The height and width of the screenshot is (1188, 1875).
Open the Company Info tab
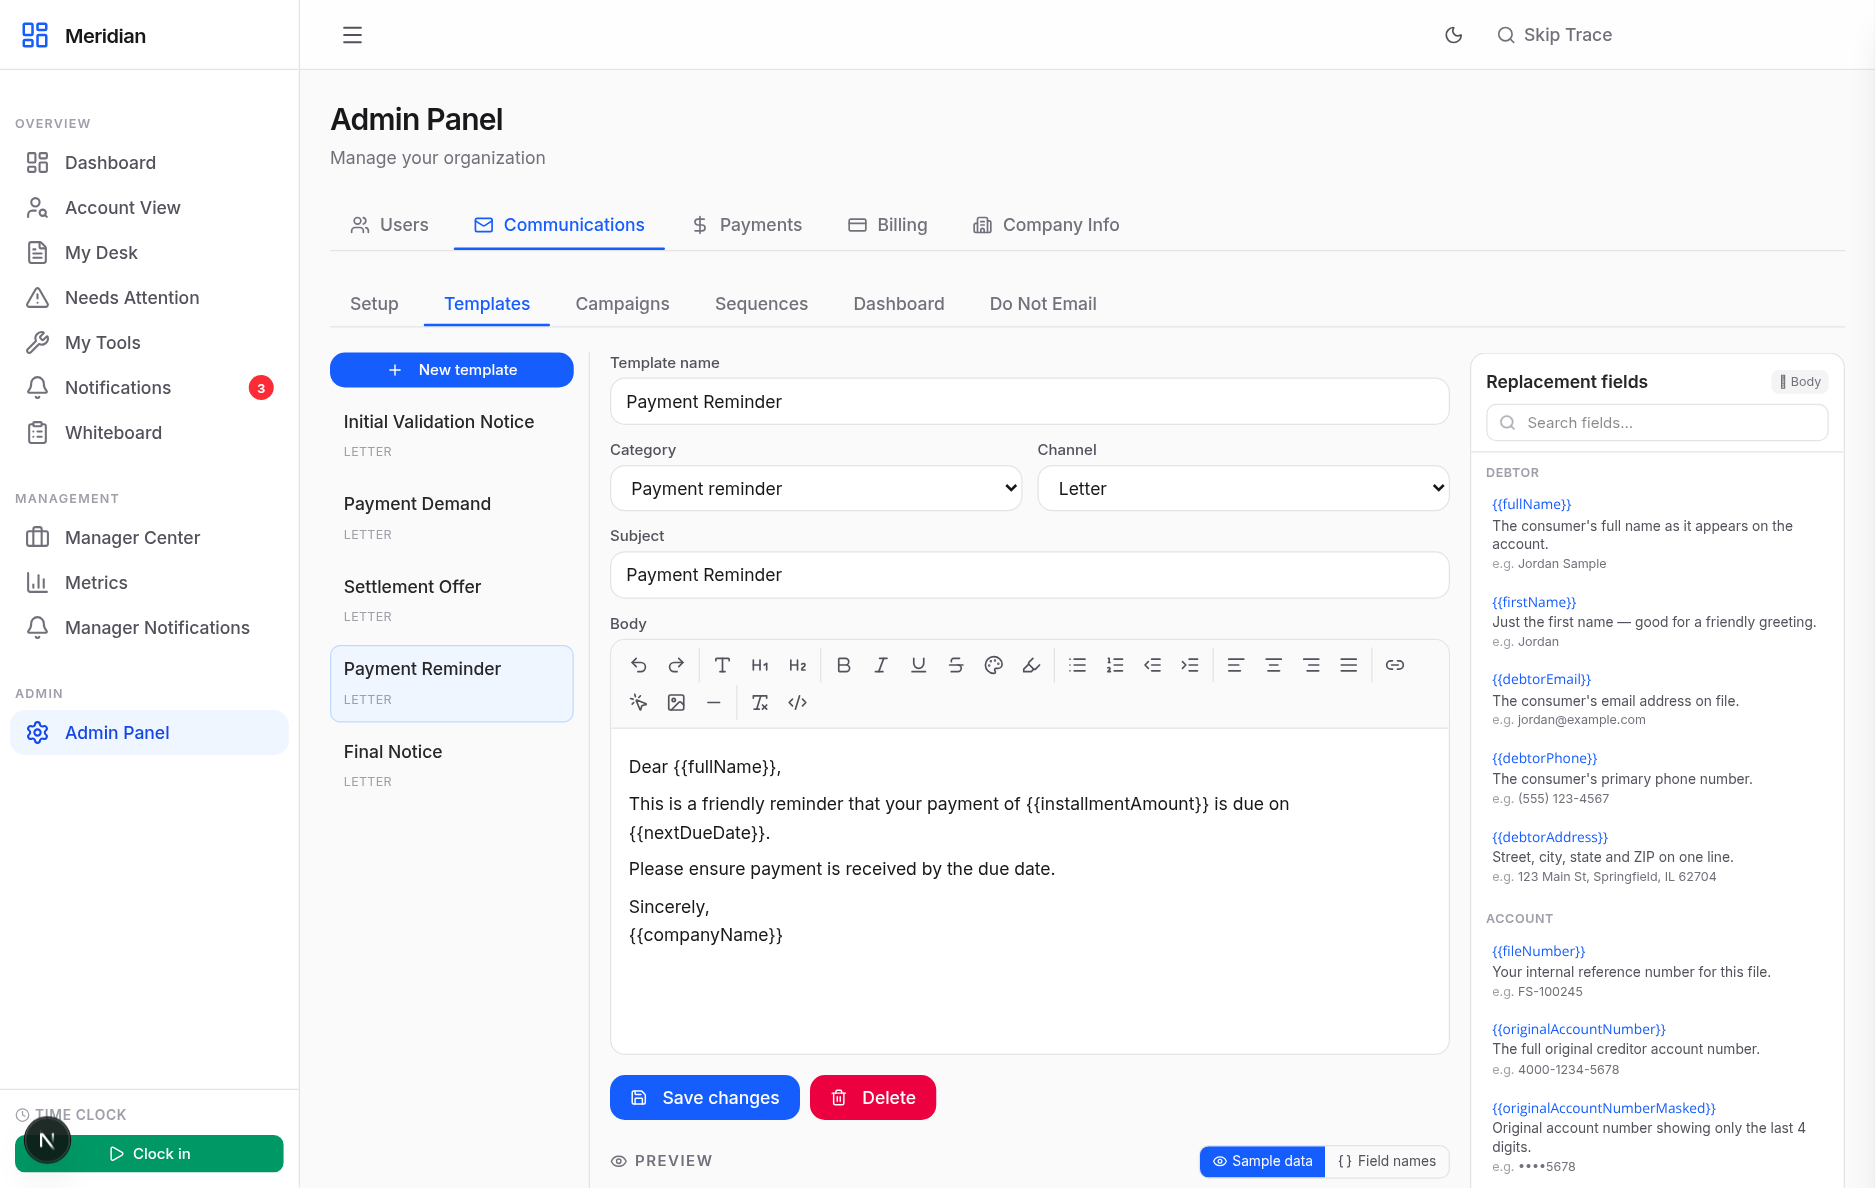coord(1046,225)
